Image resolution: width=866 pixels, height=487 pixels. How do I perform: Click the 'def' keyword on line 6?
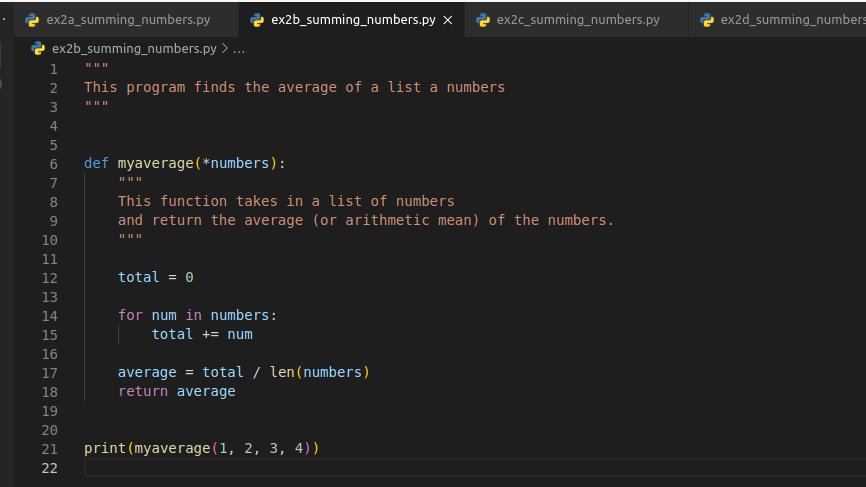click(x=96, y=163)
